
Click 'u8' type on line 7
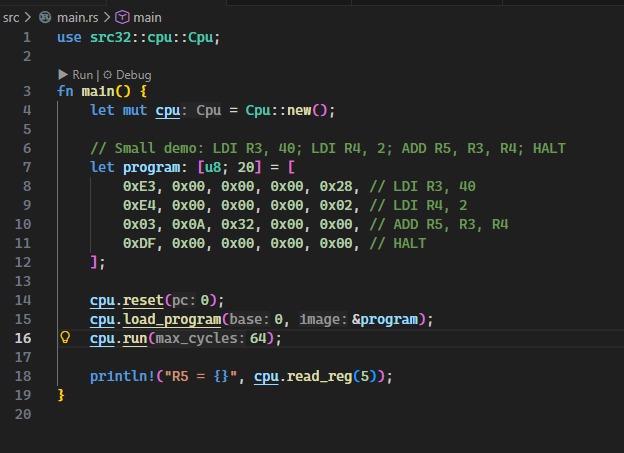213,167
